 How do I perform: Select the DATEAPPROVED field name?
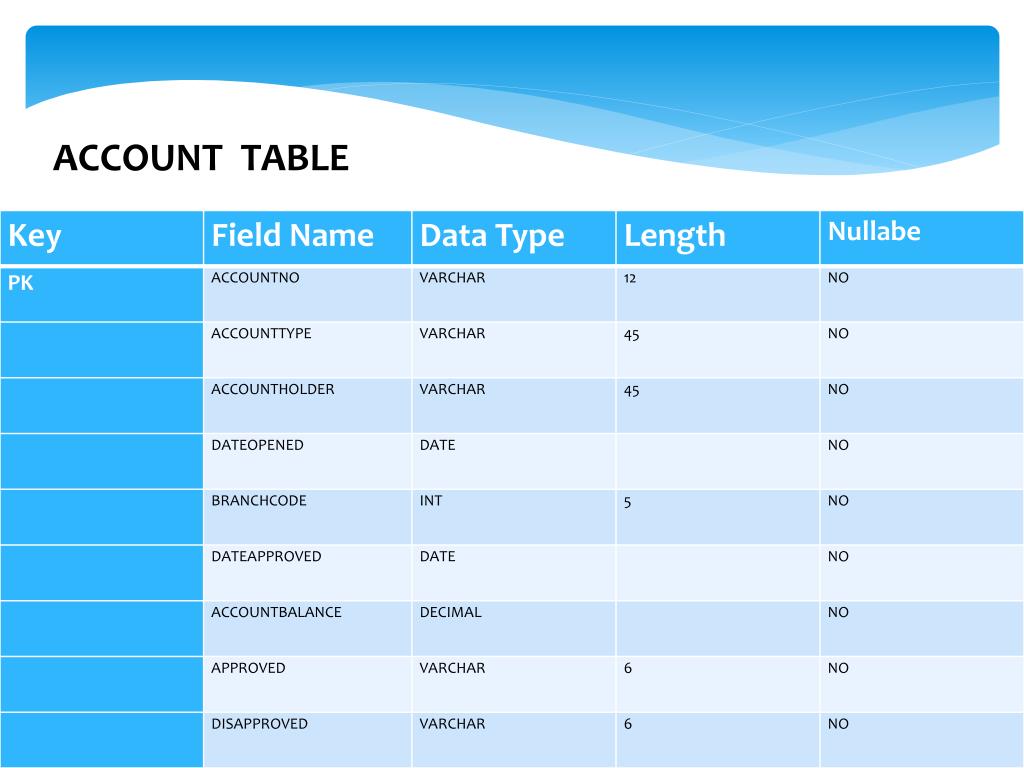click(x=266, y=556)
